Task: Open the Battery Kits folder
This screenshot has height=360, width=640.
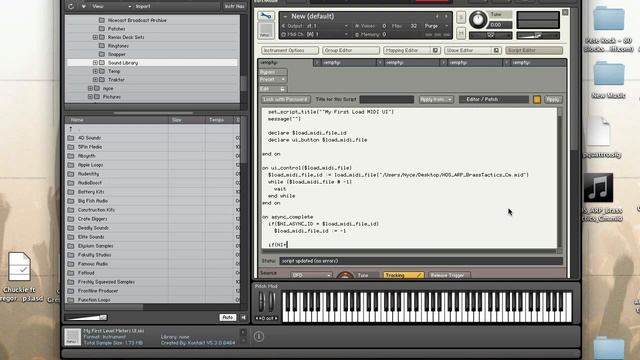Action: (91, 192)
